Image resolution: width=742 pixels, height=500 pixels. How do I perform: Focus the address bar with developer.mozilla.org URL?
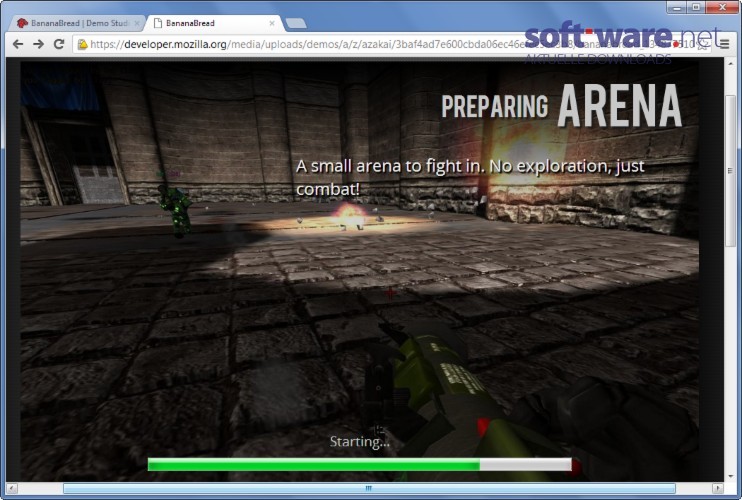[x=393, y=44]
